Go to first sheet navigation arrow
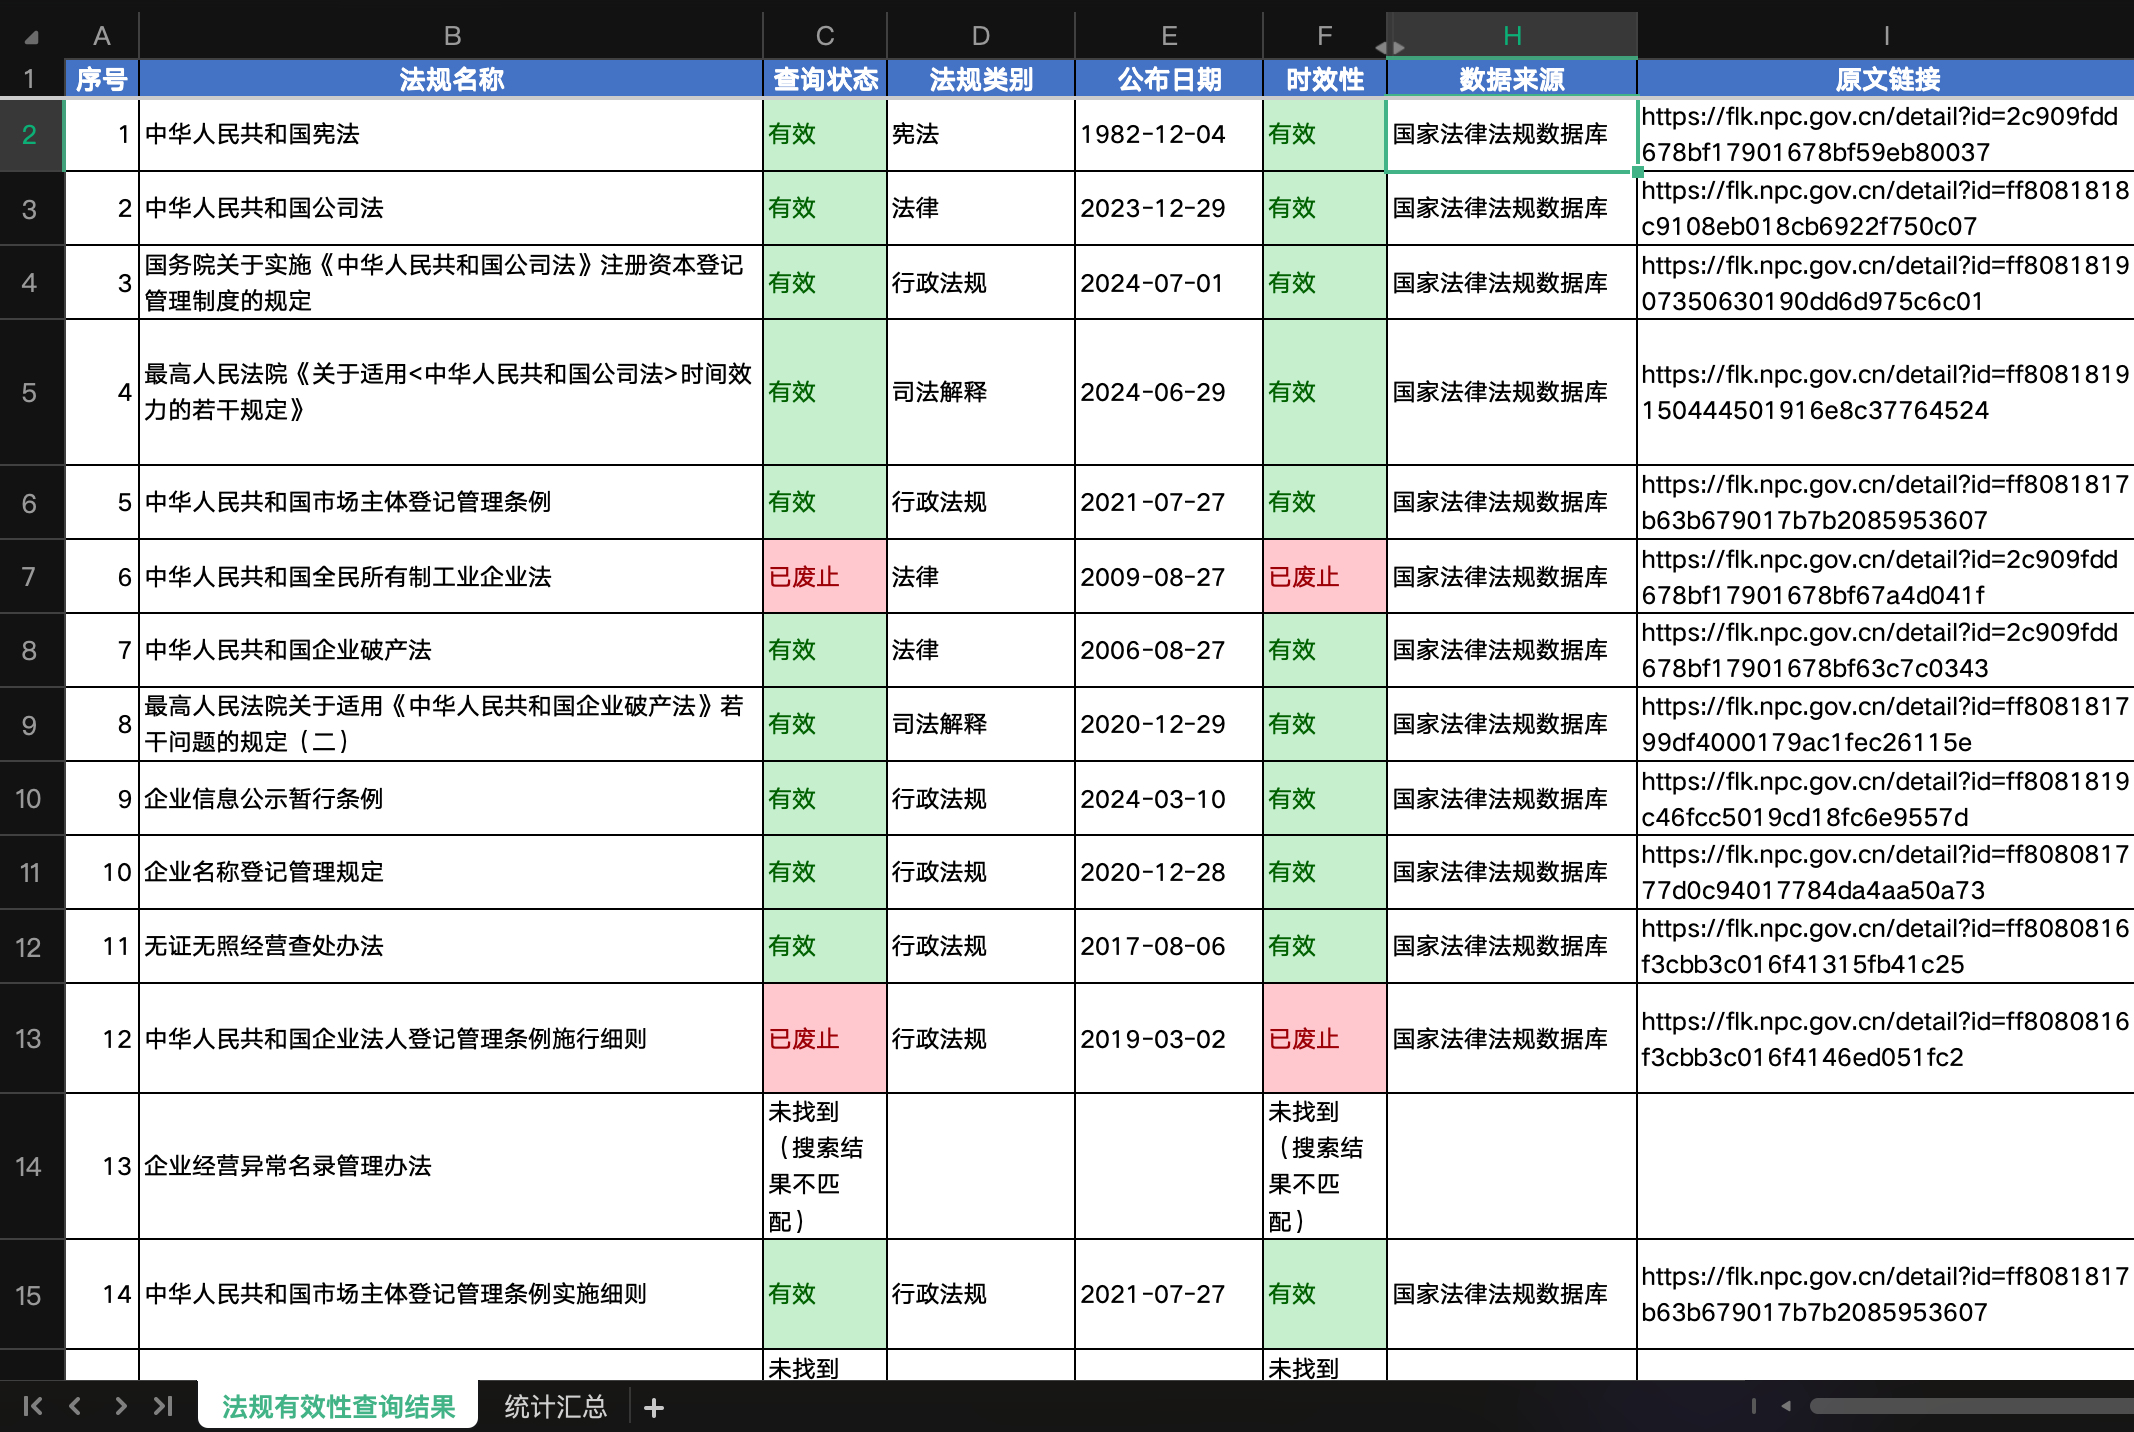The height and width of the screenshot is (1432, 2134). pyautogui.click(x=32, y=1406)
